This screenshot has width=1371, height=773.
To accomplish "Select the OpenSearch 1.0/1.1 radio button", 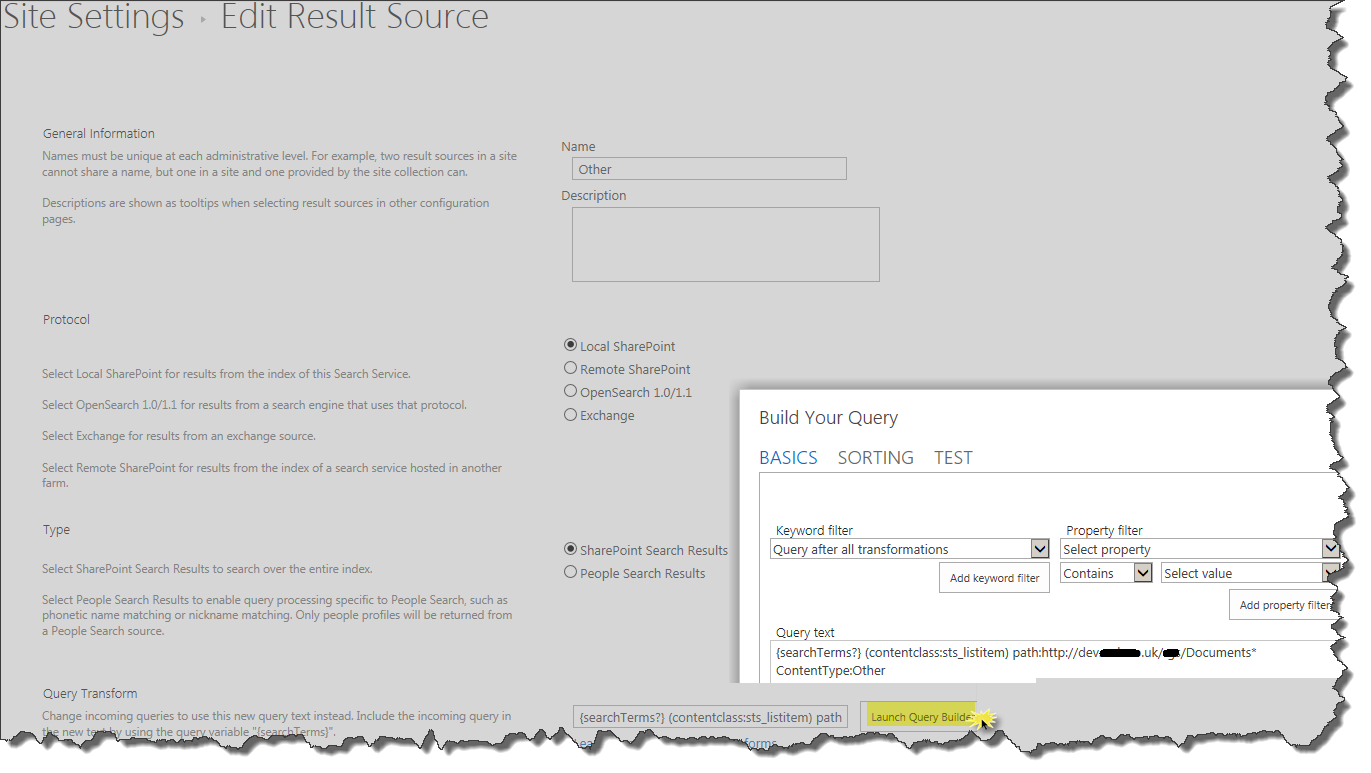I will click(571, 391).
